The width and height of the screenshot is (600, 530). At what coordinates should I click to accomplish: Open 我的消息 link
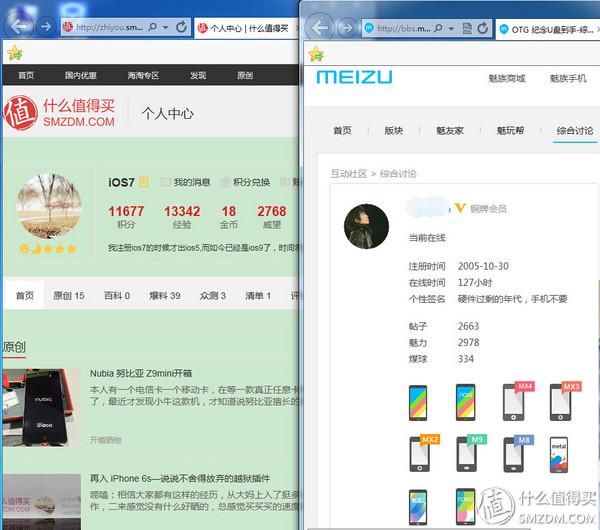186,182
